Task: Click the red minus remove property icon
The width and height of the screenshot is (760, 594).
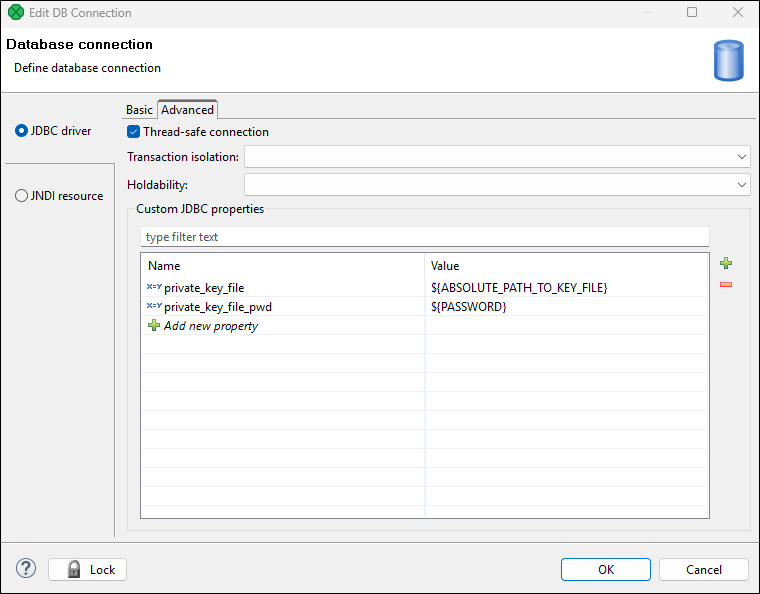Action: tap(726, 285)
